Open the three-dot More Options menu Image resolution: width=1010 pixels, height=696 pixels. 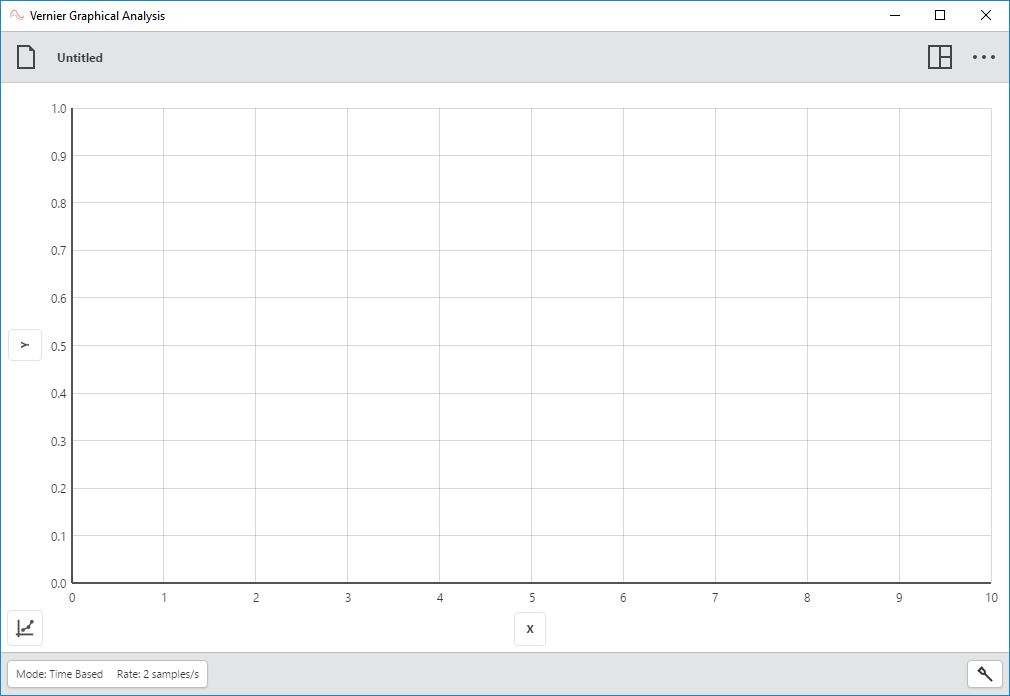point(984,57)
